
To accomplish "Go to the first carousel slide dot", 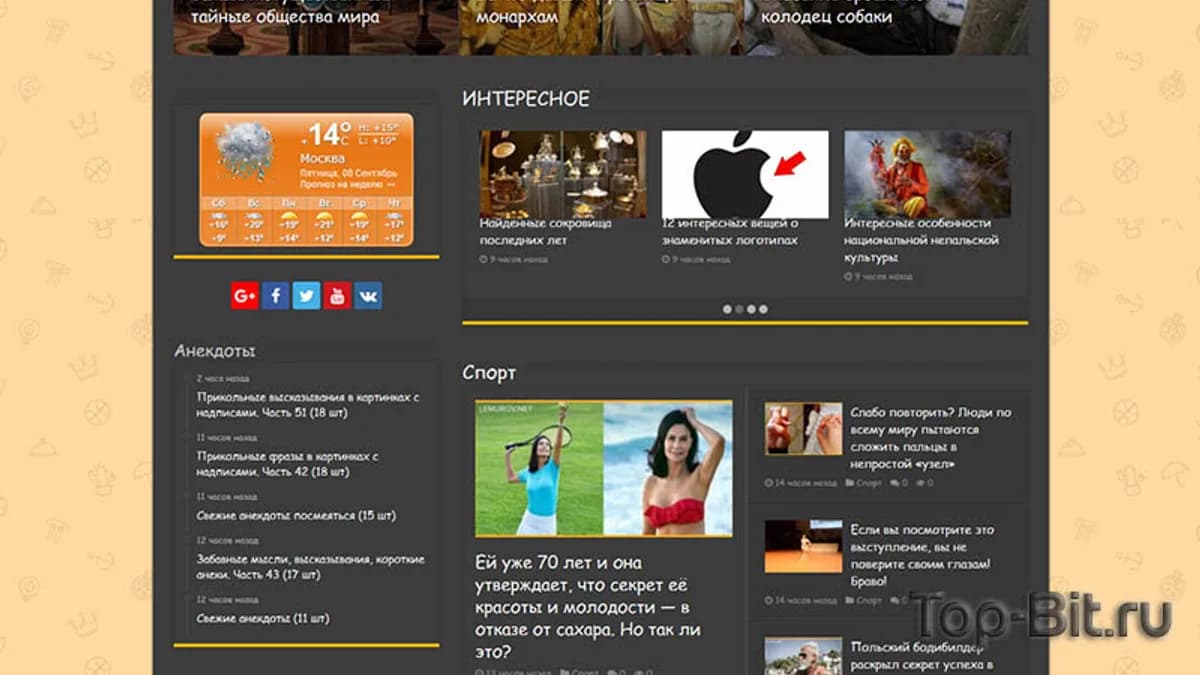I will pyautogui.click(x=727, y=309).
